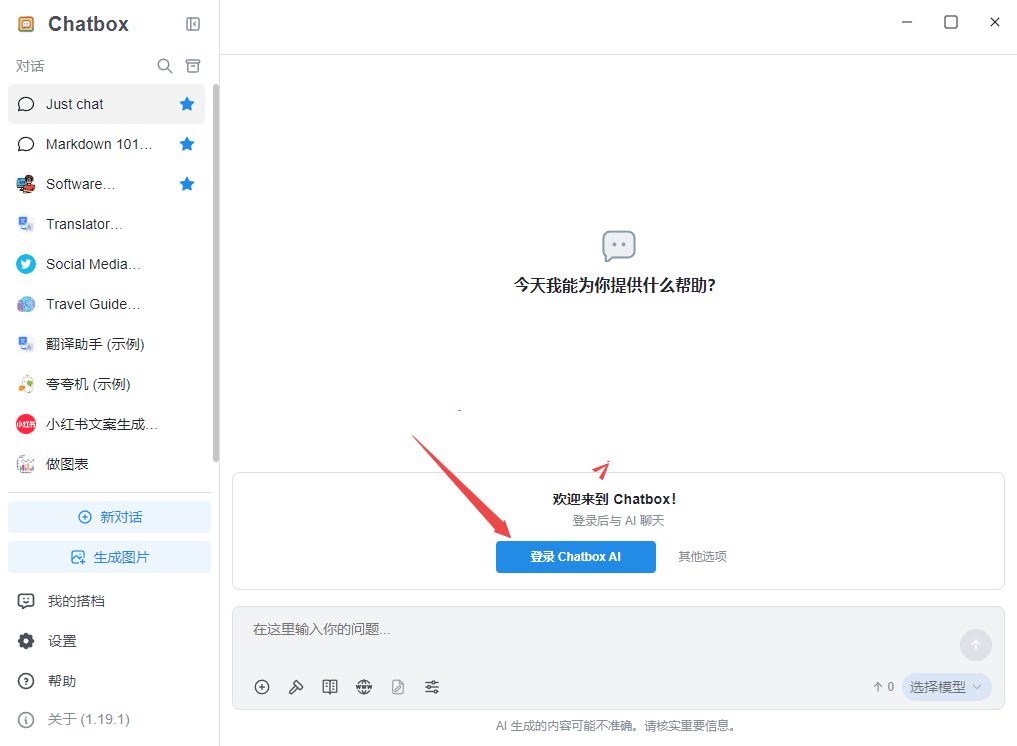Screen dimensions: 1017x746
Task: Expand the 选择模型 model dropdown
Action: click(946, 687)
